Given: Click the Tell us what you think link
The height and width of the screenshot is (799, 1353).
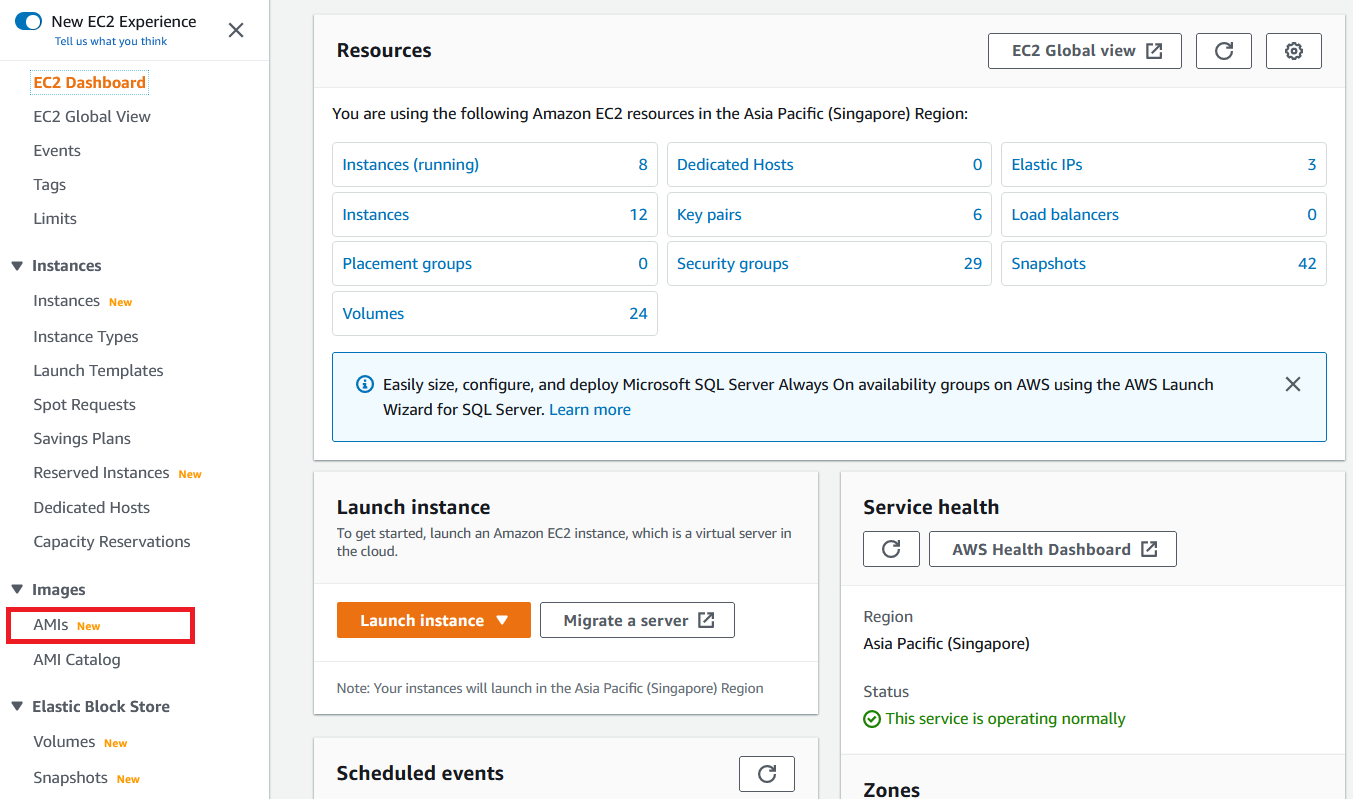Looking at the screenshot, I should click(x=111, y=42).
